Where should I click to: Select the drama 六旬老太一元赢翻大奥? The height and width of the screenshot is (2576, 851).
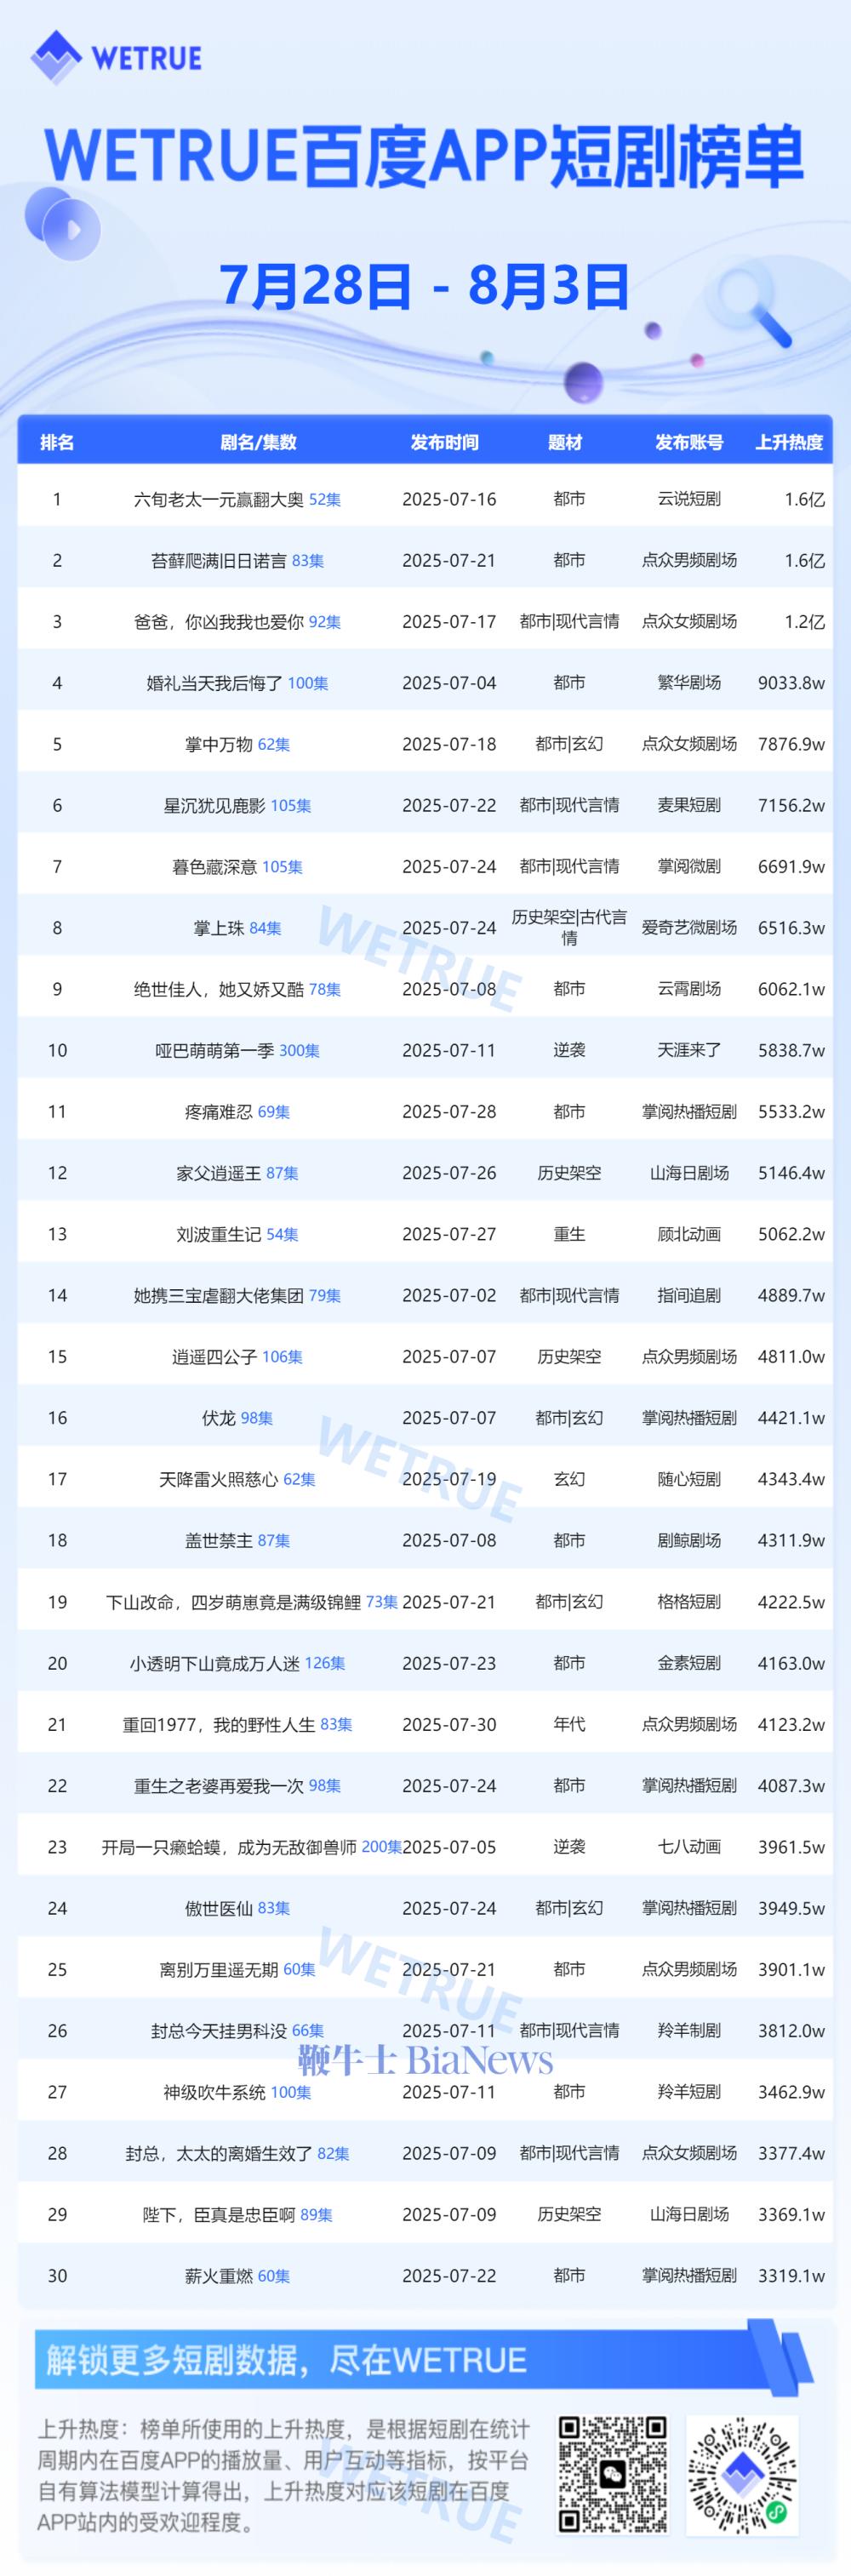[x=219, y=499]
